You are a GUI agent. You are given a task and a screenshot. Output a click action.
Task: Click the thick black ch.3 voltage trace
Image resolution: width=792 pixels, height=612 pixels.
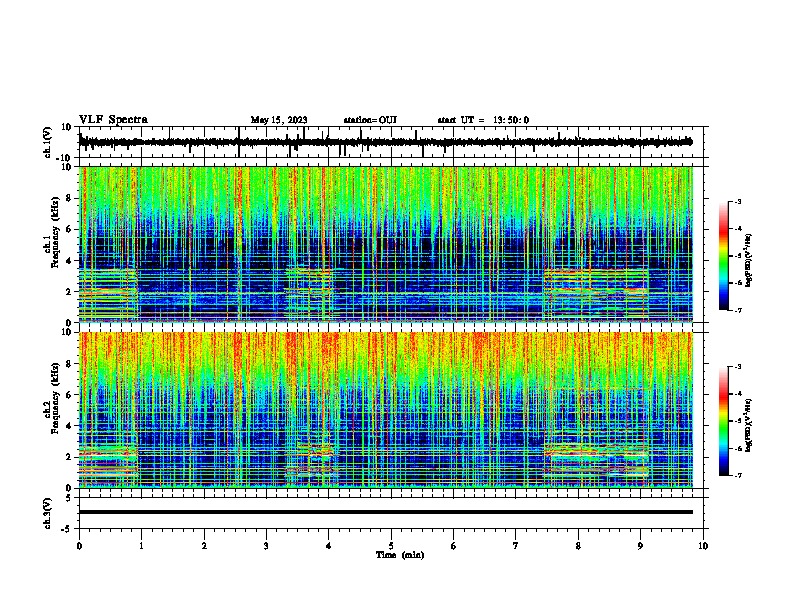coord(386,512)
